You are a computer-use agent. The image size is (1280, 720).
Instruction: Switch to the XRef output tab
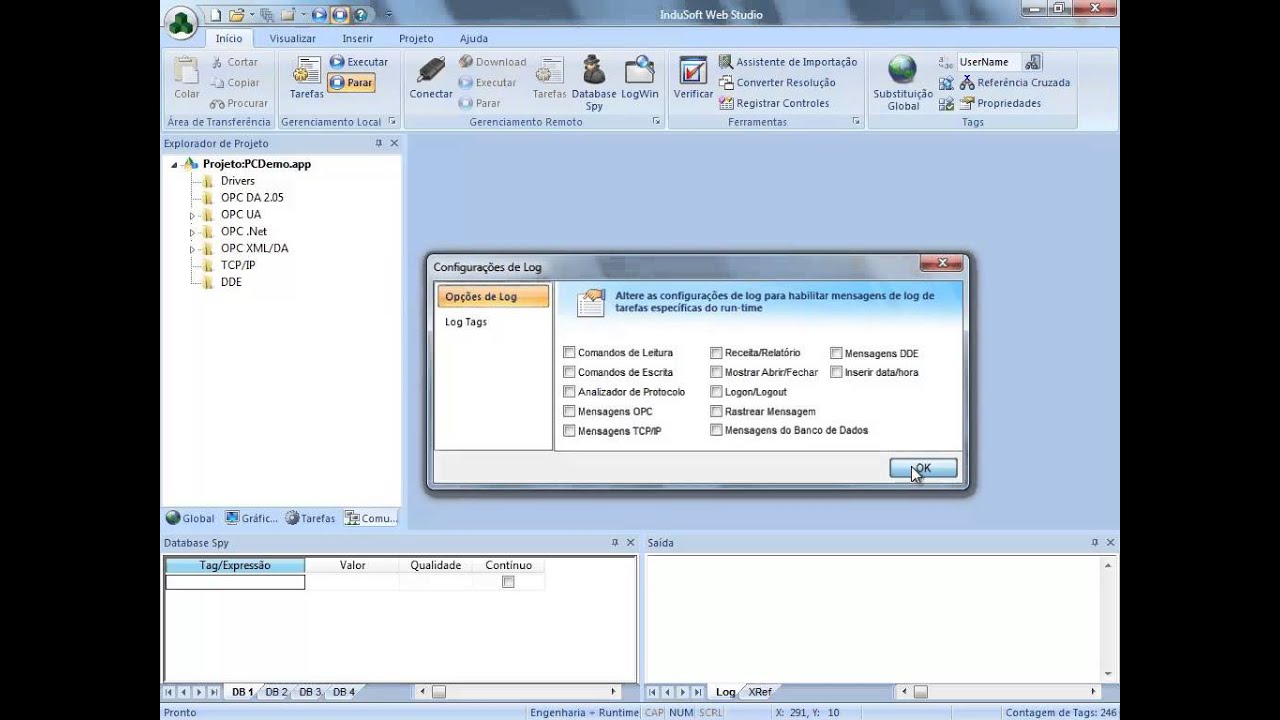(x=760, y=692)
